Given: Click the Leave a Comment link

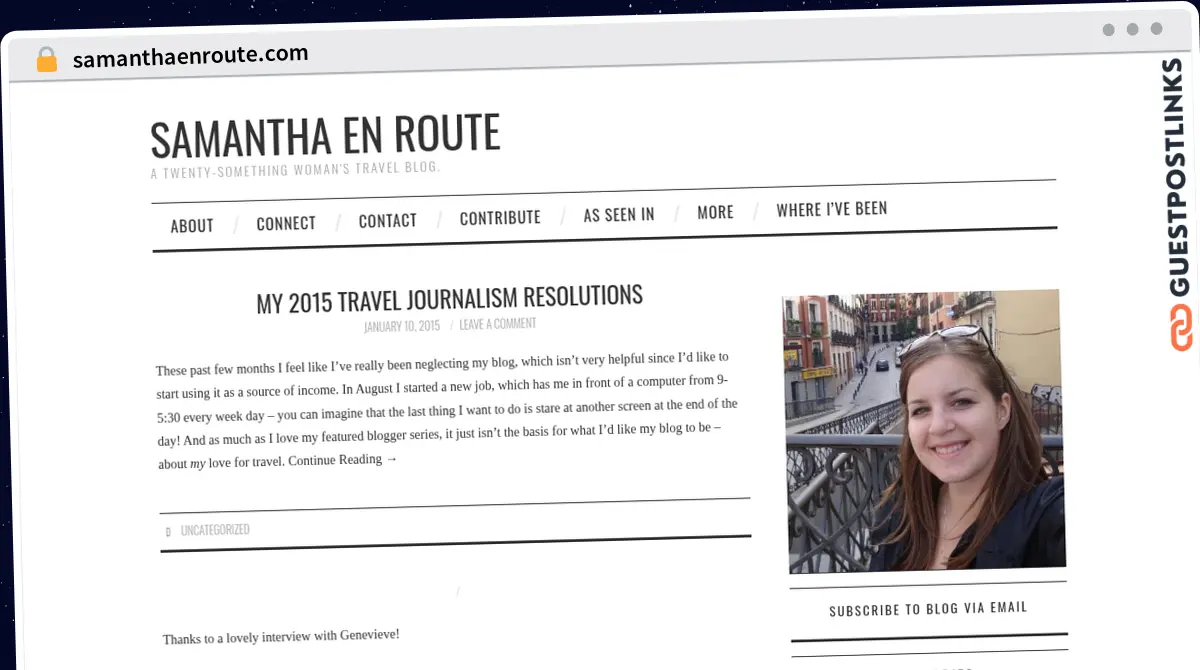Looking at the screenshot, I should [498, 324].
